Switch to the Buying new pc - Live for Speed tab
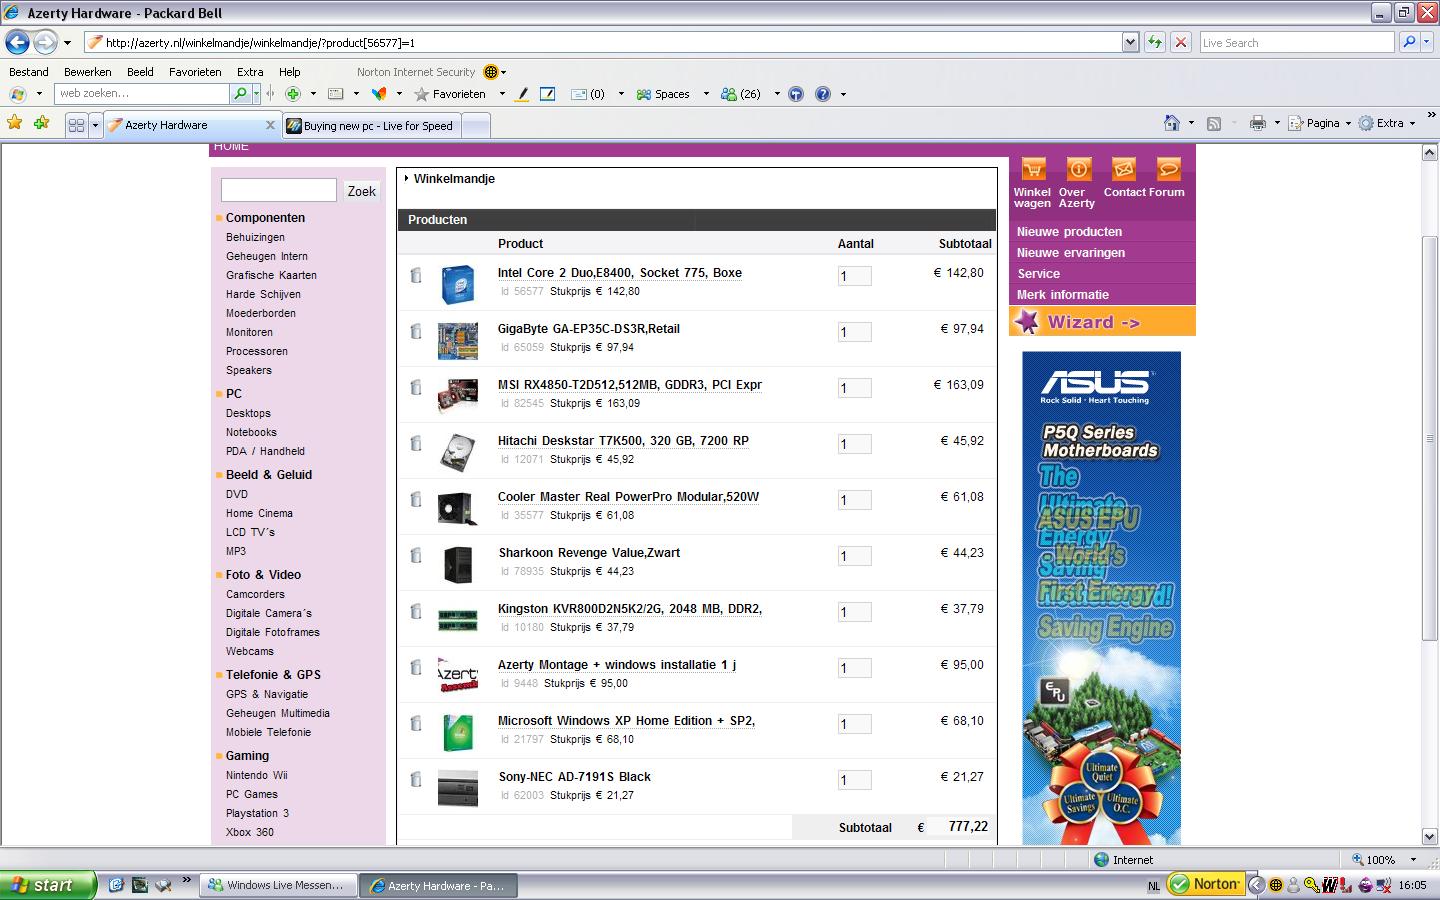Viewport: 1440px width, 900px height. [x=372, y=125]
